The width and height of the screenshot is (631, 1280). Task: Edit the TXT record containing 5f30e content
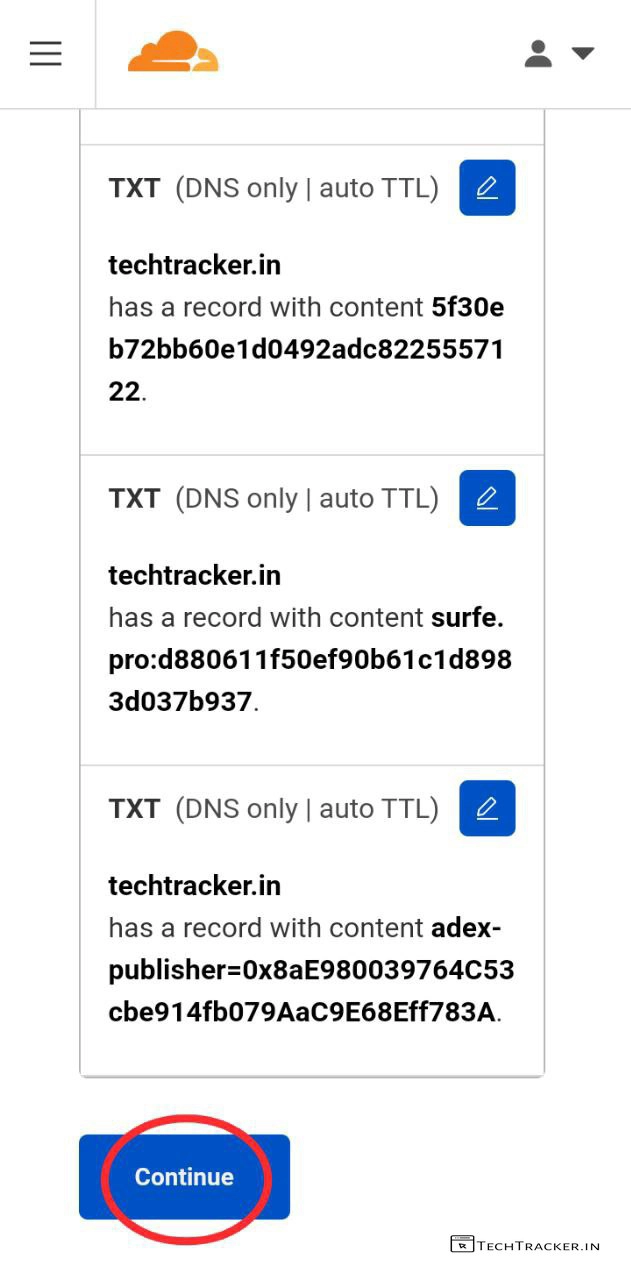point(487,188)
